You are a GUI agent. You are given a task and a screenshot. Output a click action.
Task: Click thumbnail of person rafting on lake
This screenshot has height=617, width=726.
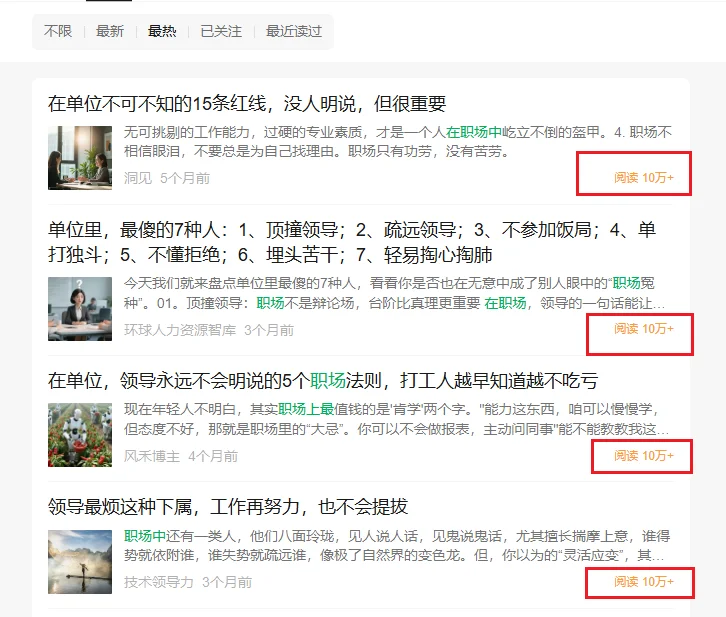pyautogui.click(x=80, y=561)
